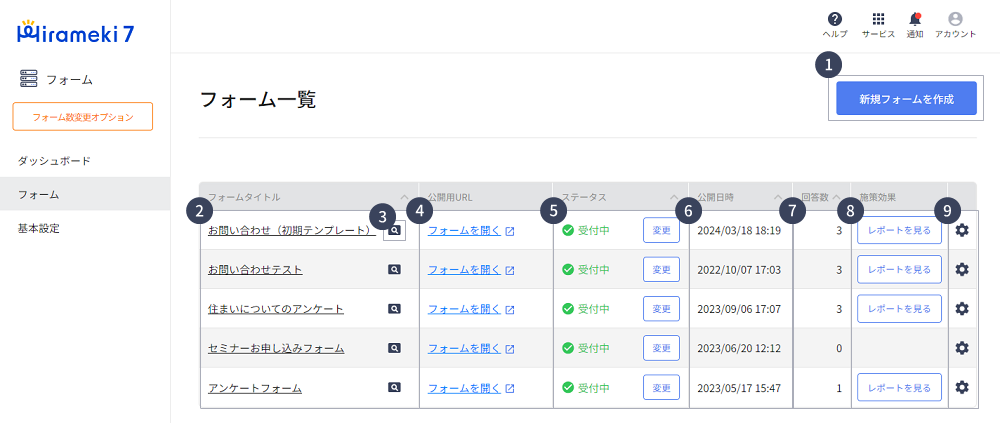Click date 2024/03/18 18:19
The width and height of the screenshot is (1000, 423).
point(739,230)
